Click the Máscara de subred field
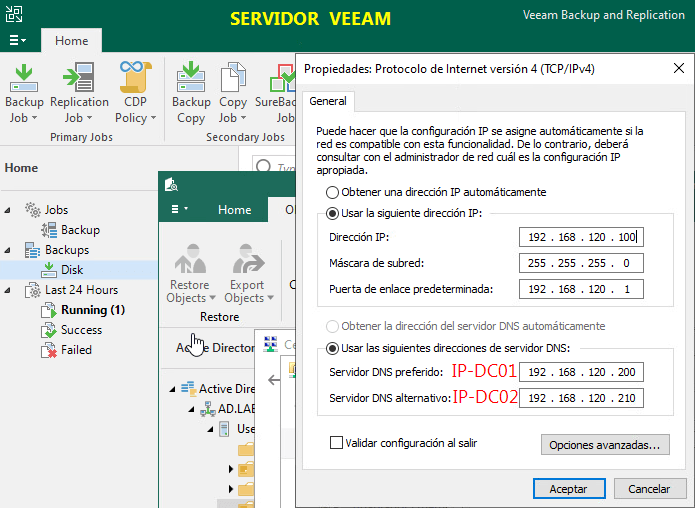695x508 pixels. pyautogui.click(x=581, y=263)
